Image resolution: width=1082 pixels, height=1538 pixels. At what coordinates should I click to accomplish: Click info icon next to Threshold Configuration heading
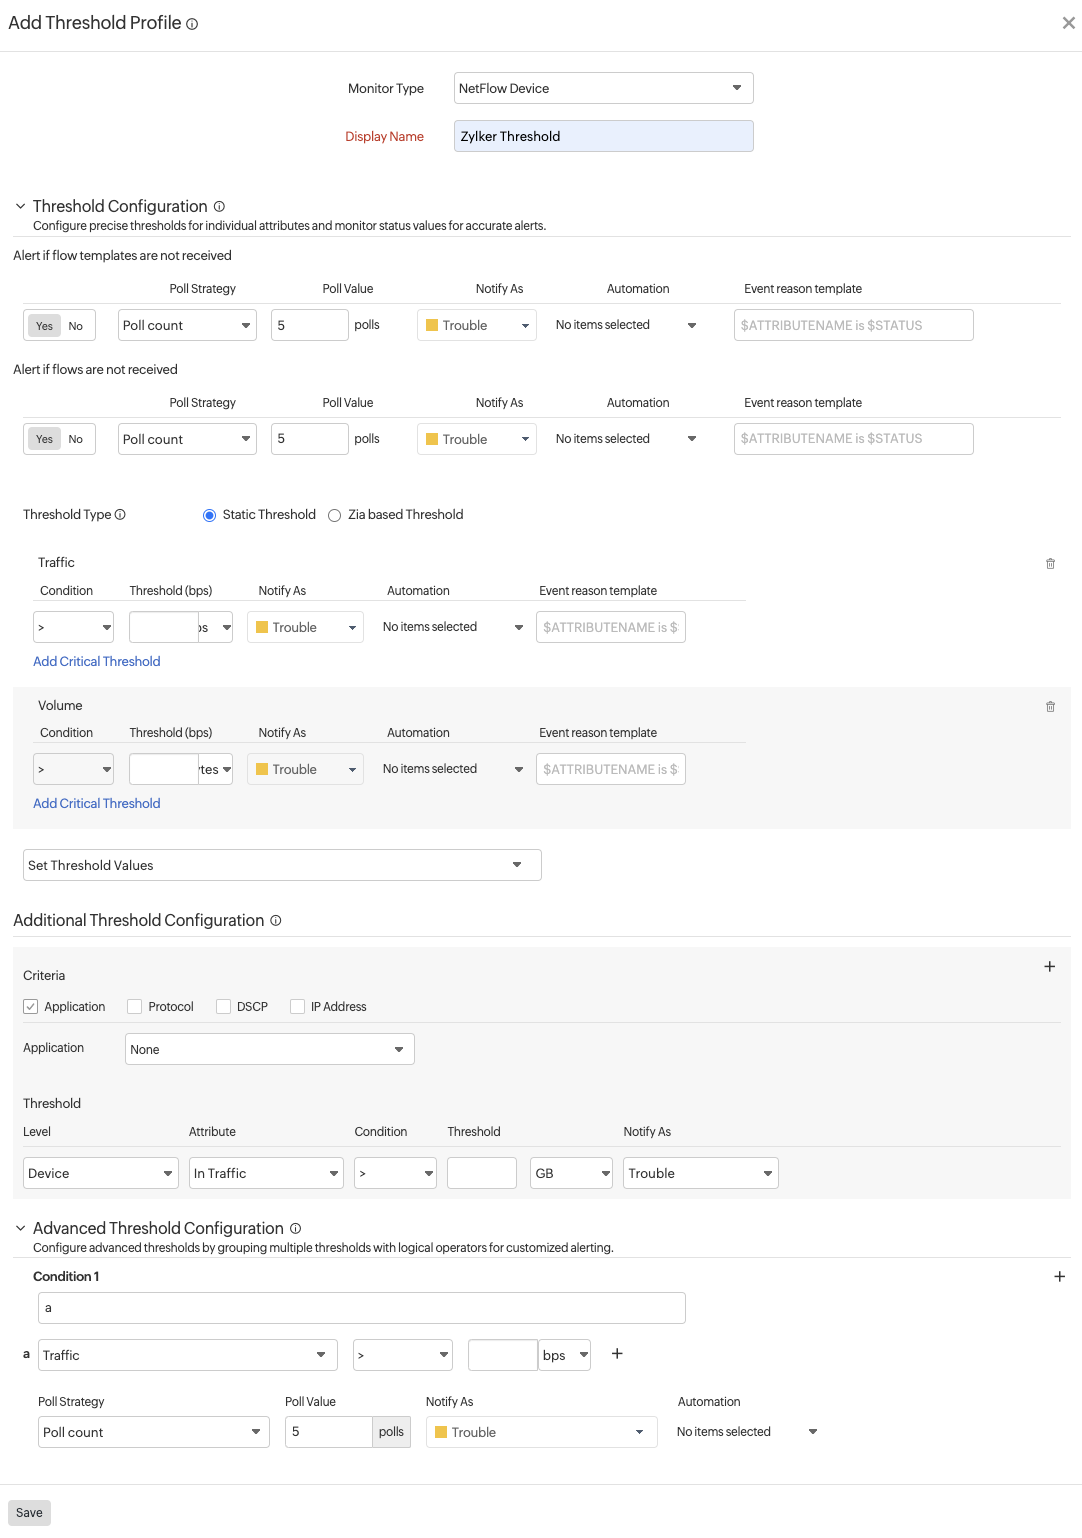pos(219,206)
